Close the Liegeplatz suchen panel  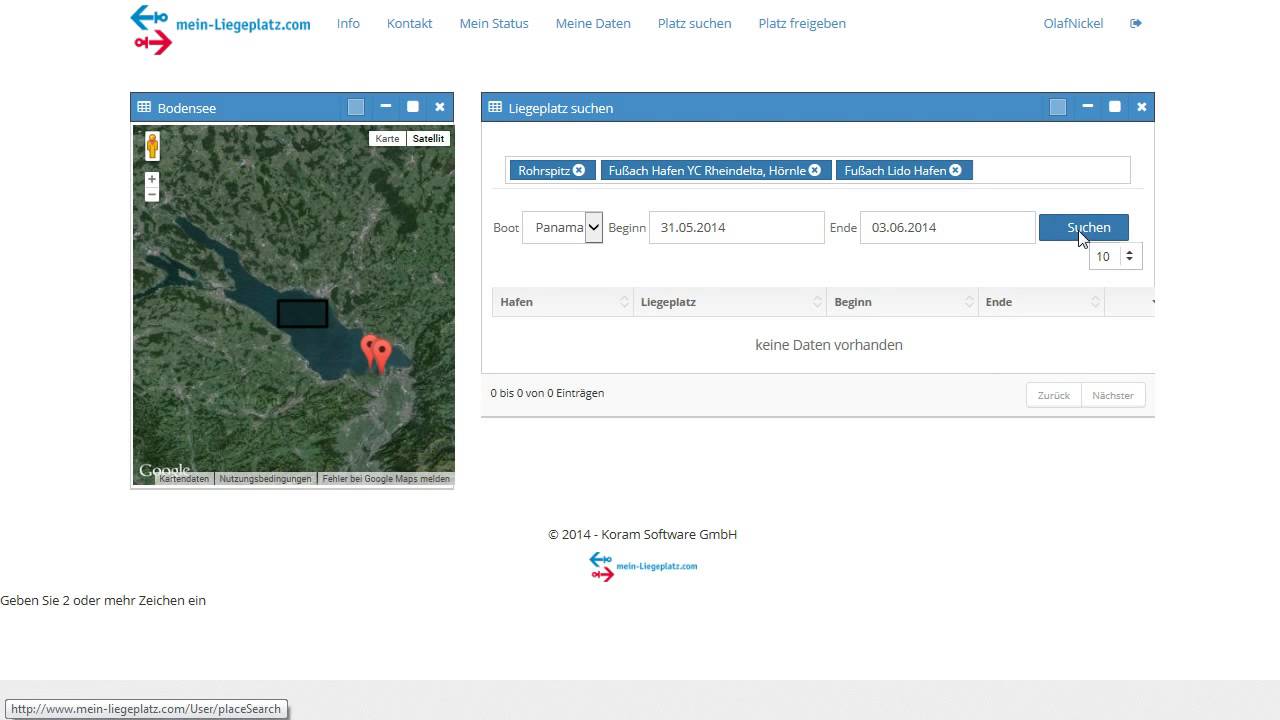[x=1142, y=106]
